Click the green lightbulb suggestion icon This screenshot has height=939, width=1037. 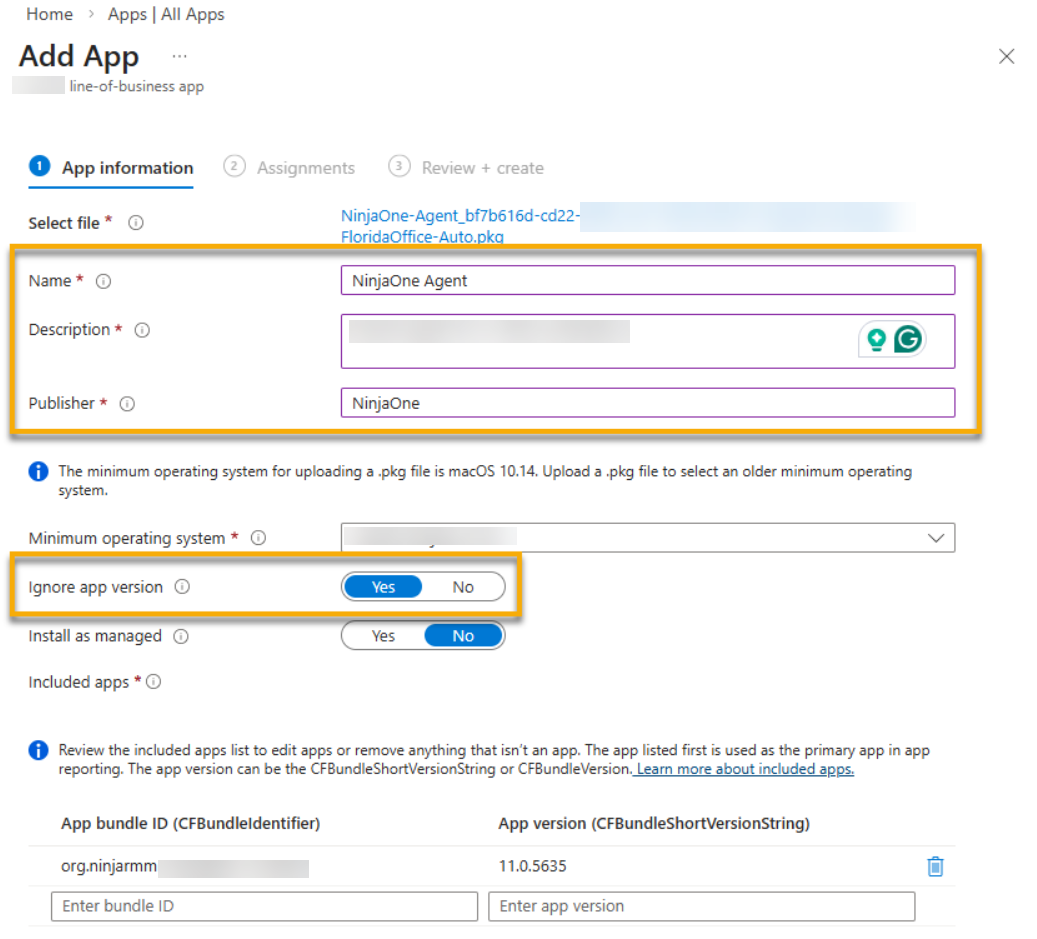876,339
